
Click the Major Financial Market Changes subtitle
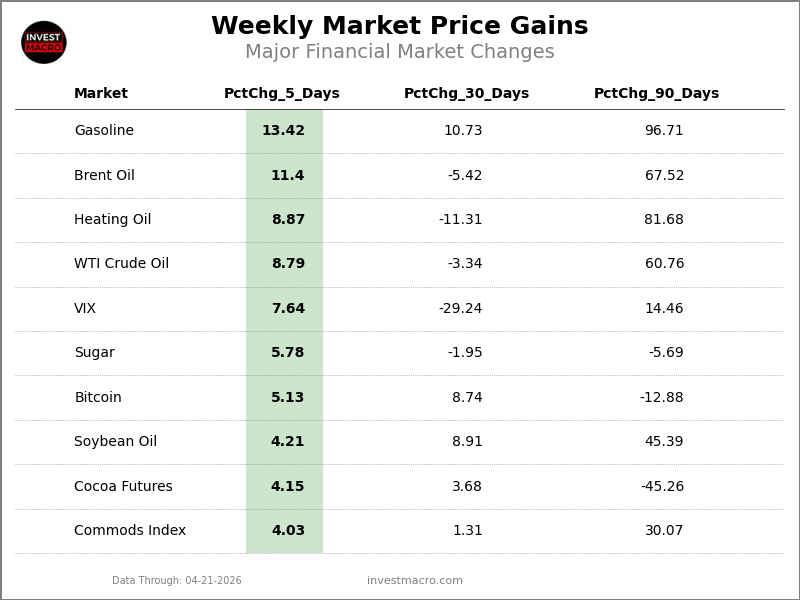[399, 52]
